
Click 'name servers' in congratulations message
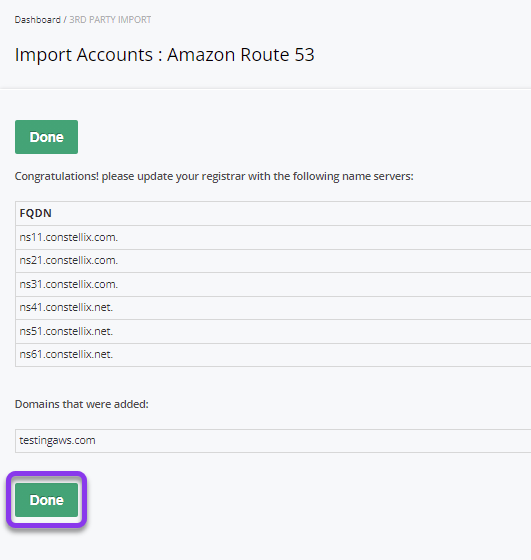[377, 176]
